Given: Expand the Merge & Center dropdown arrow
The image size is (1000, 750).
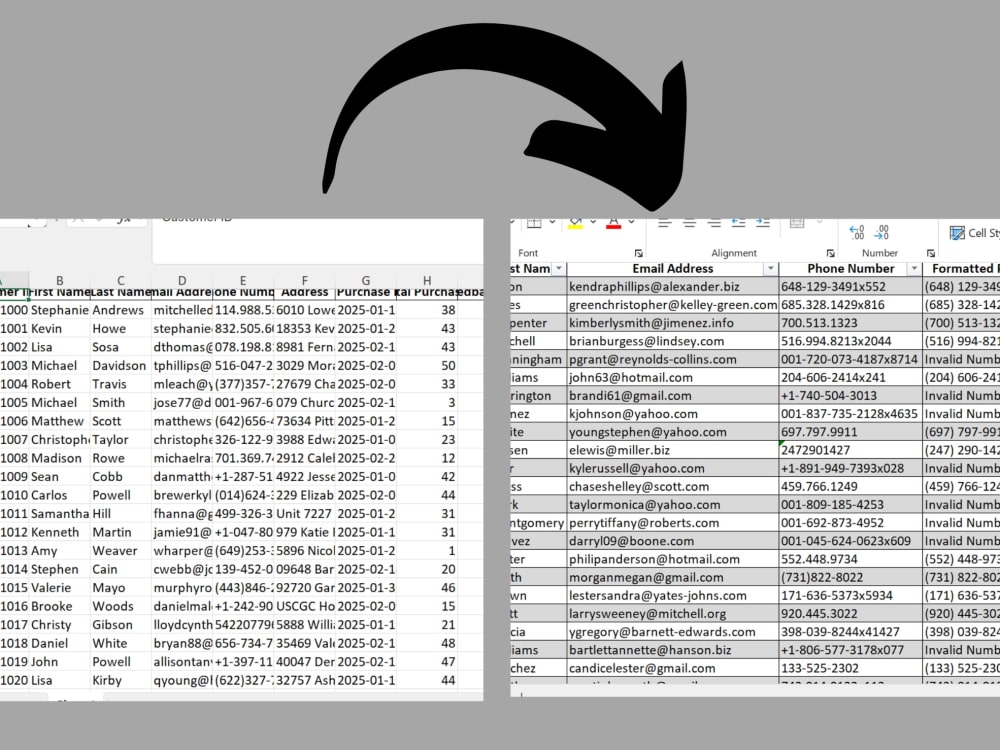Looking at the screenshot, I should coord(818,222).
